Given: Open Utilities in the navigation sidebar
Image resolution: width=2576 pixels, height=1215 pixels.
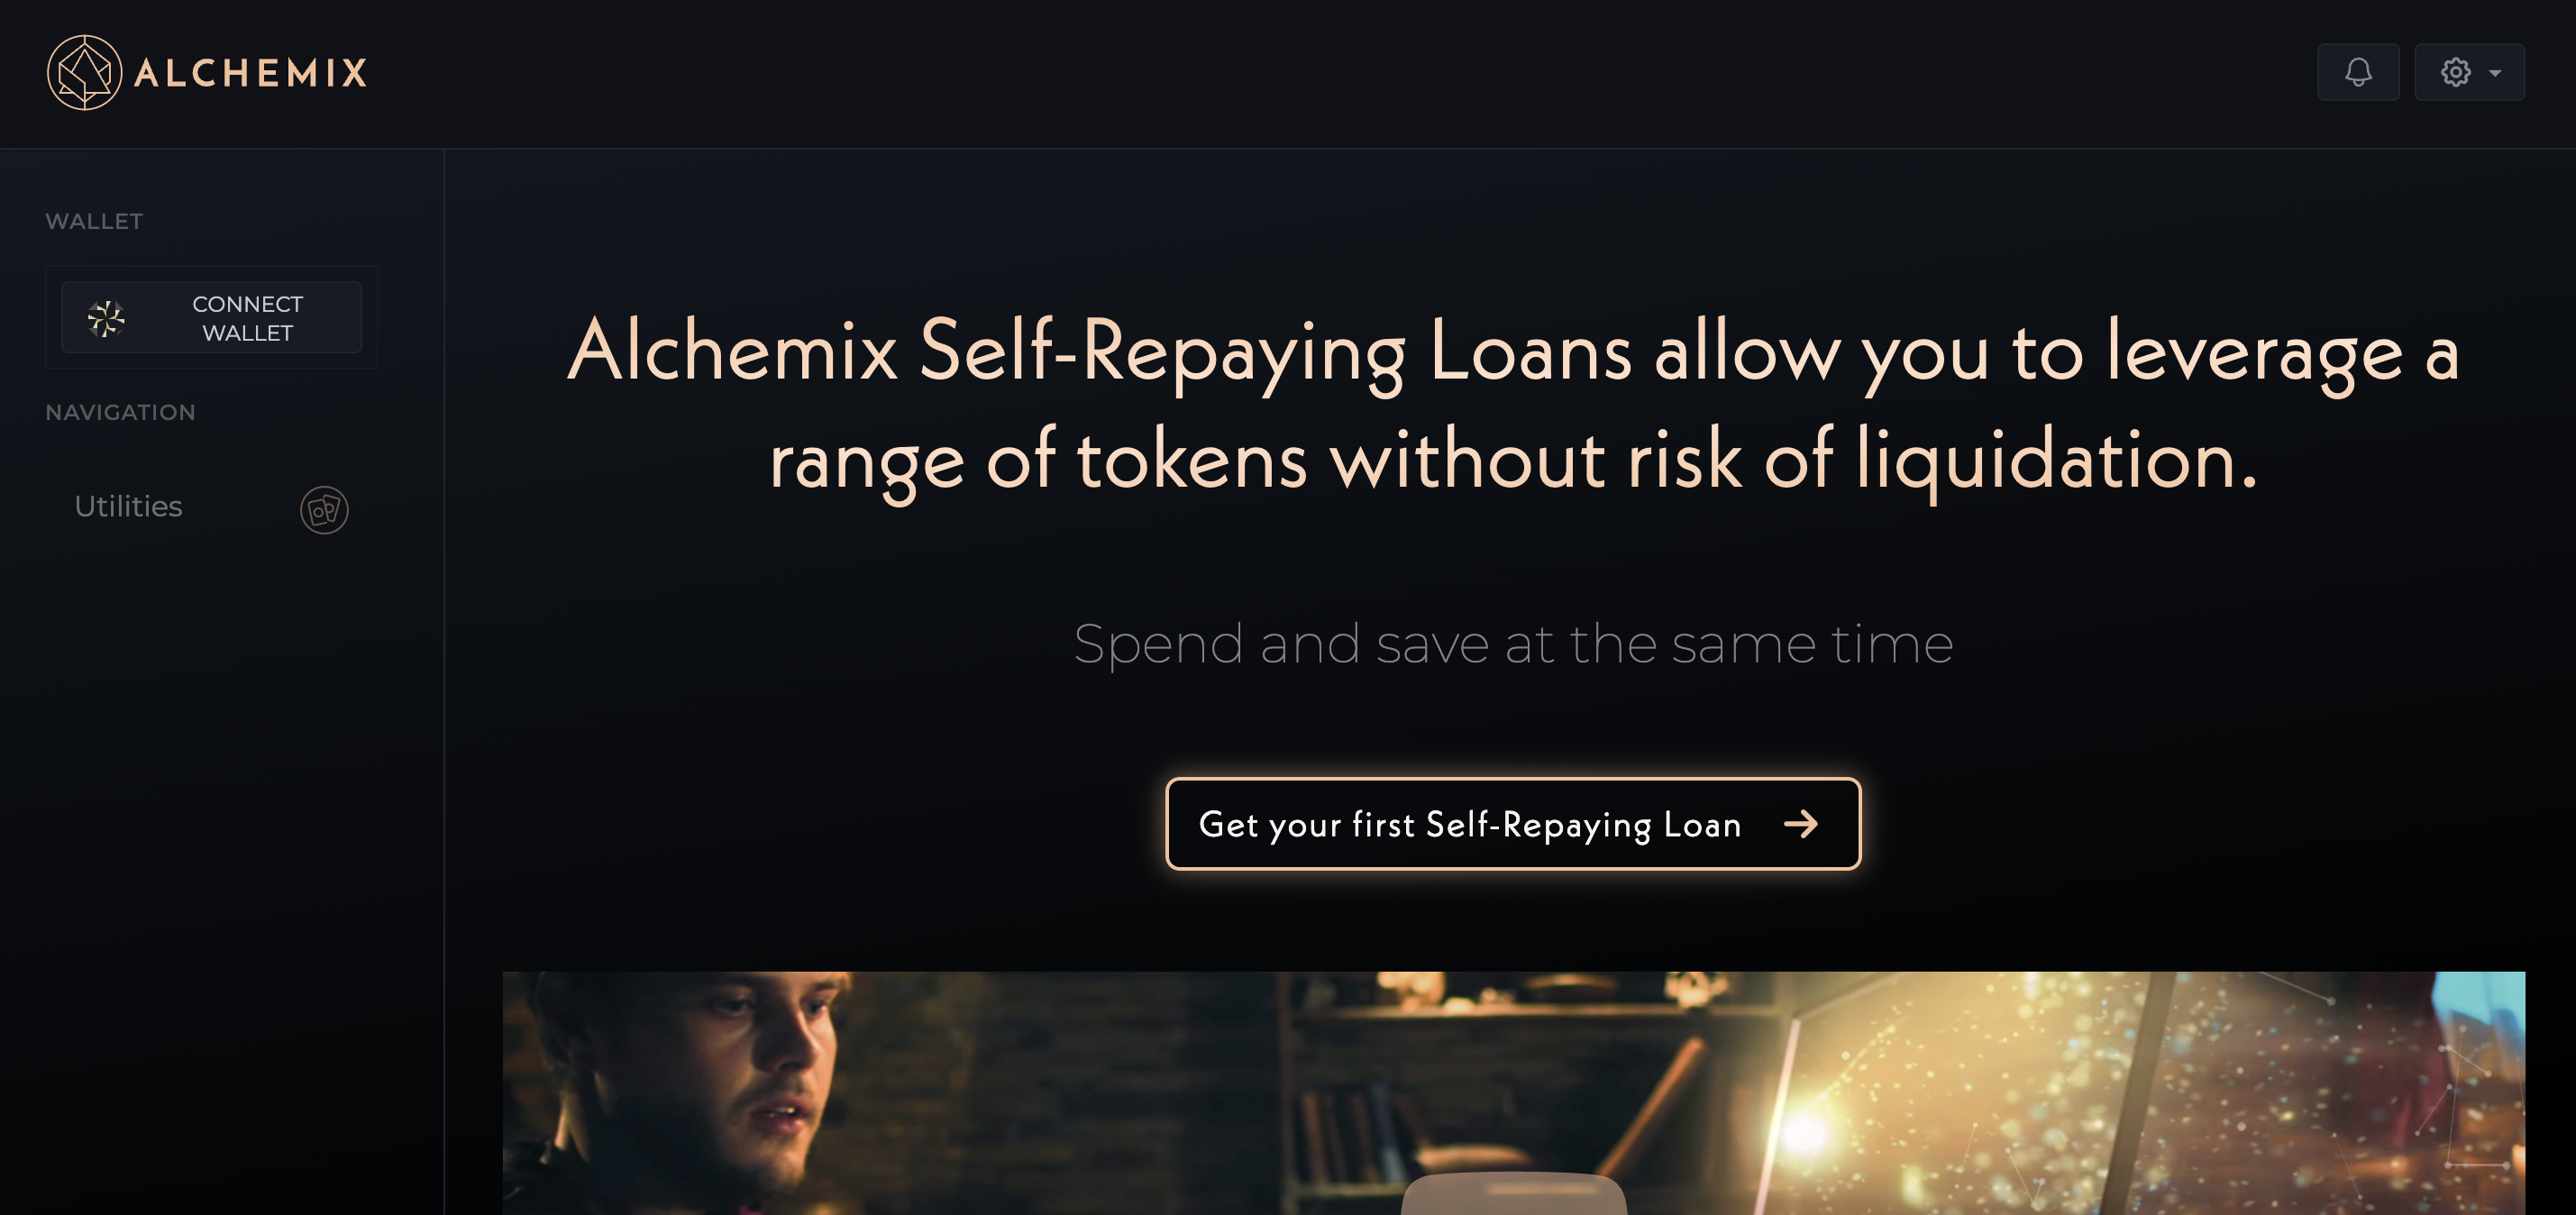Looking at the screenshot, I should point(128,507).
